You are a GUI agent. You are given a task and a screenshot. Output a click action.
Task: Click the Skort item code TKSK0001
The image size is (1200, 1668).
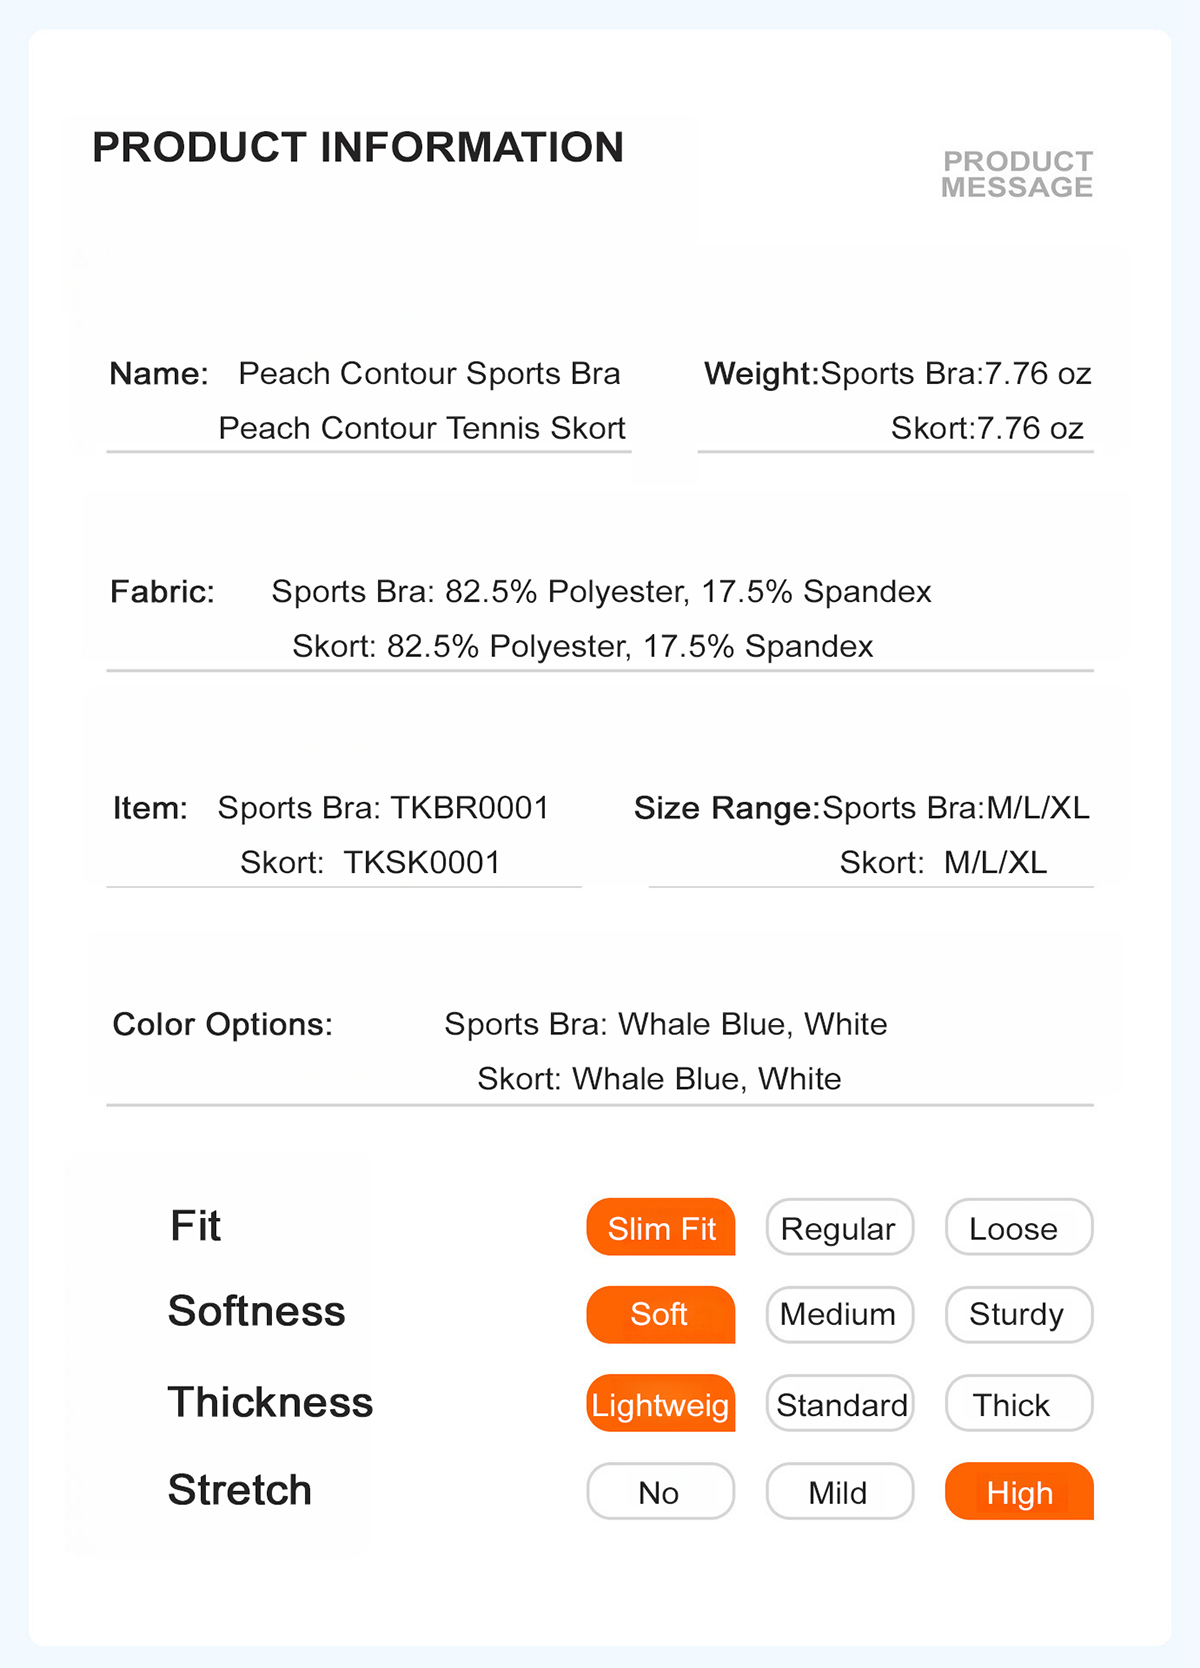click(422, 862)
